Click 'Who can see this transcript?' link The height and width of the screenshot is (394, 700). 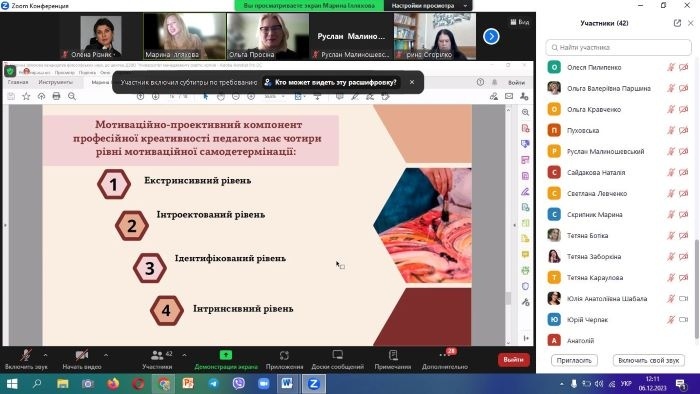tap(330, 83)
